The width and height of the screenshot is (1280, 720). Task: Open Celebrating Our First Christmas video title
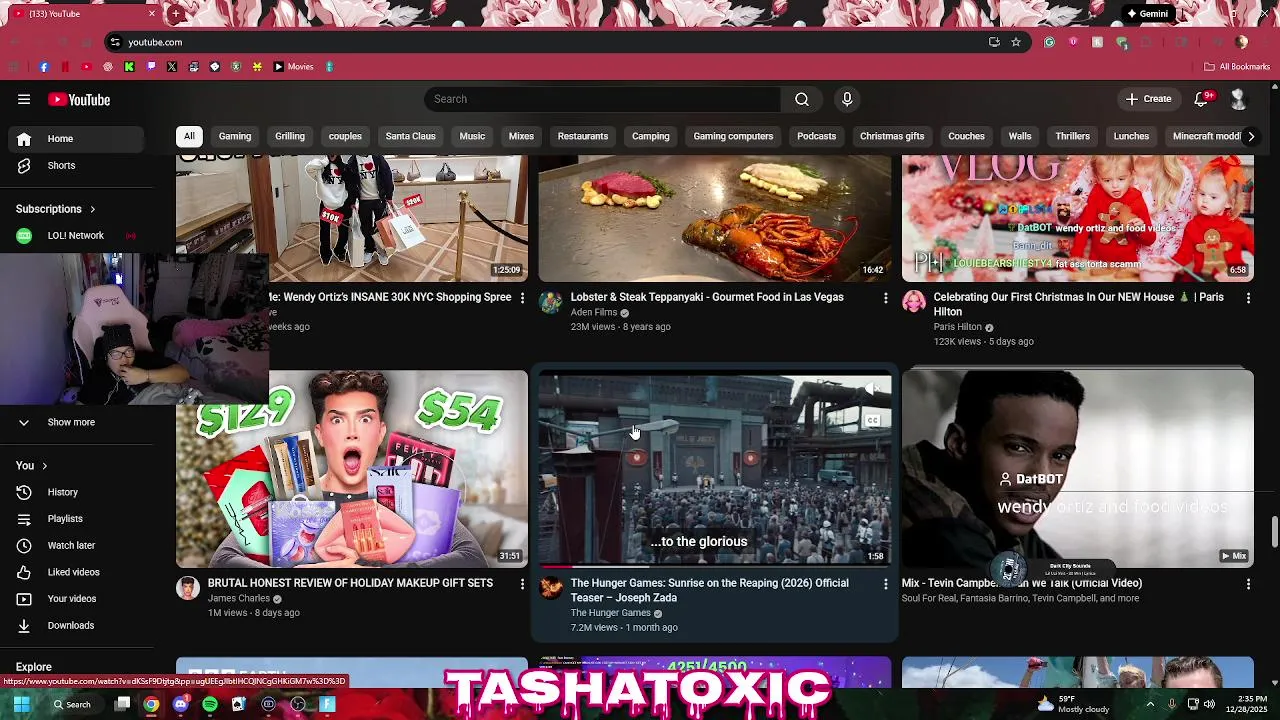click(1079, 304)
